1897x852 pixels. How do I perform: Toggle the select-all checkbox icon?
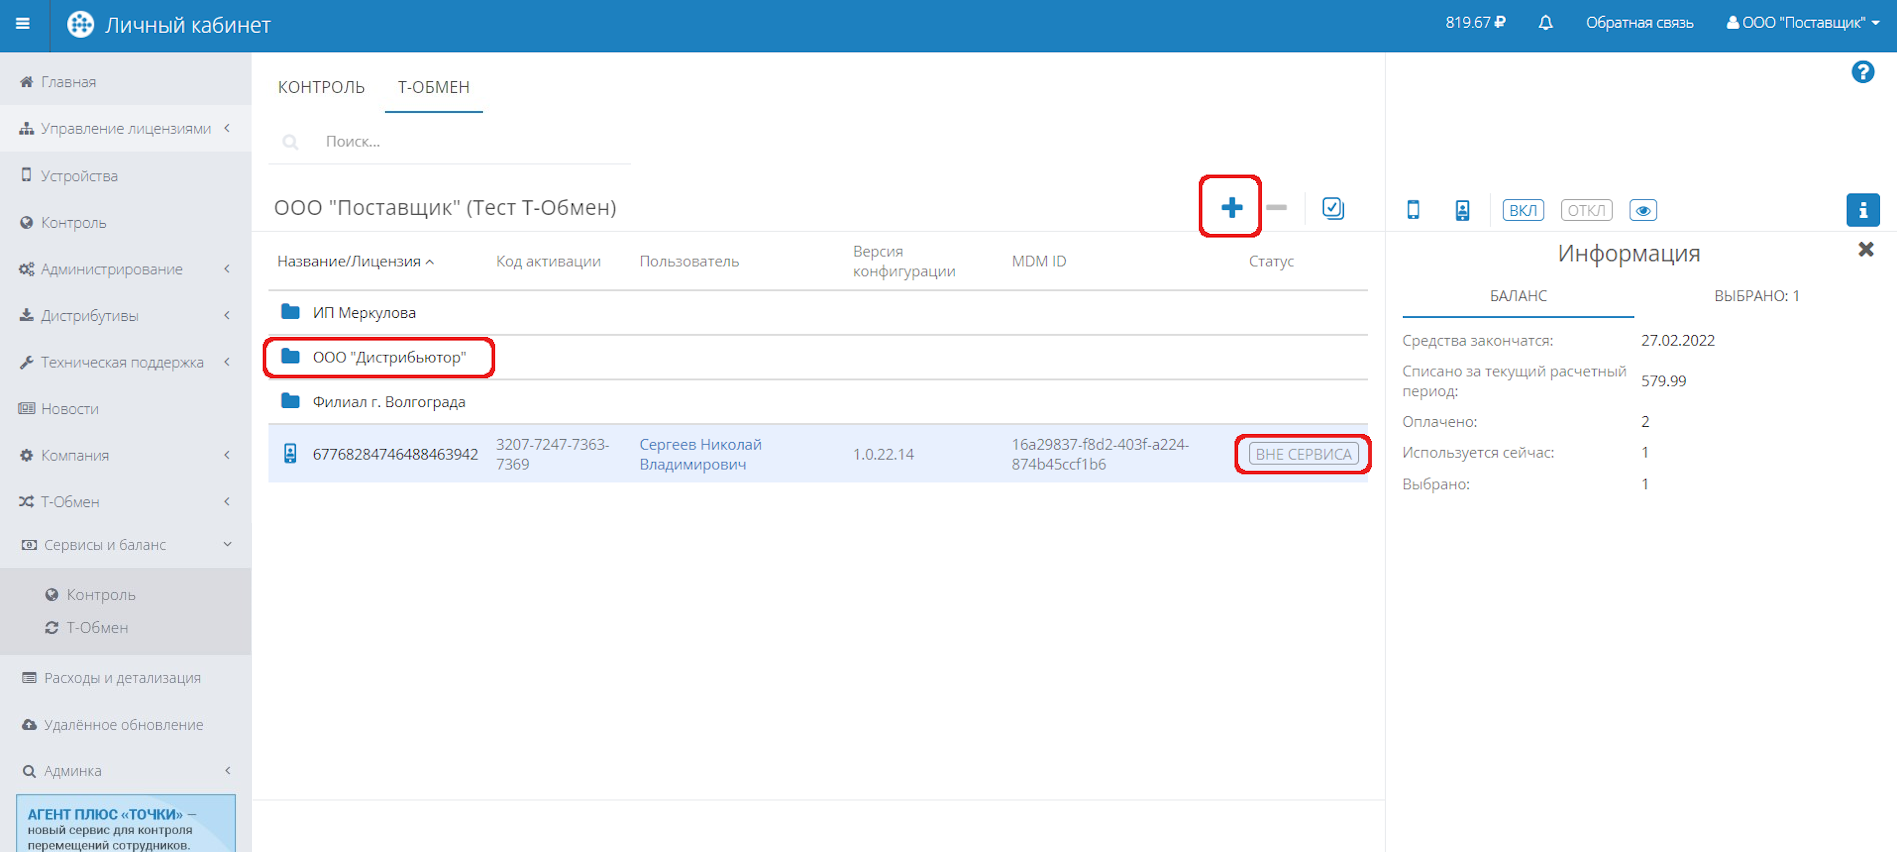[x=1333, y=208]
